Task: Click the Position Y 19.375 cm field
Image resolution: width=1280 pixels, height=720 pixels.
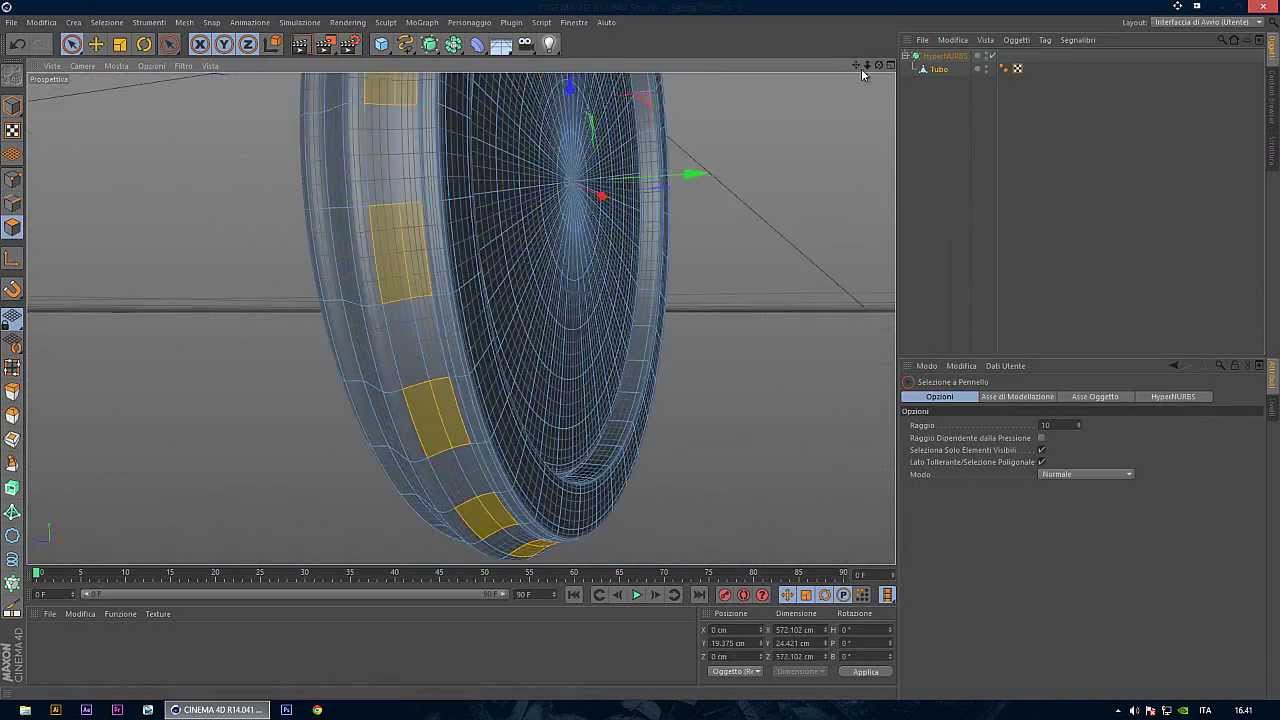Action: click(x=735, y=643)
